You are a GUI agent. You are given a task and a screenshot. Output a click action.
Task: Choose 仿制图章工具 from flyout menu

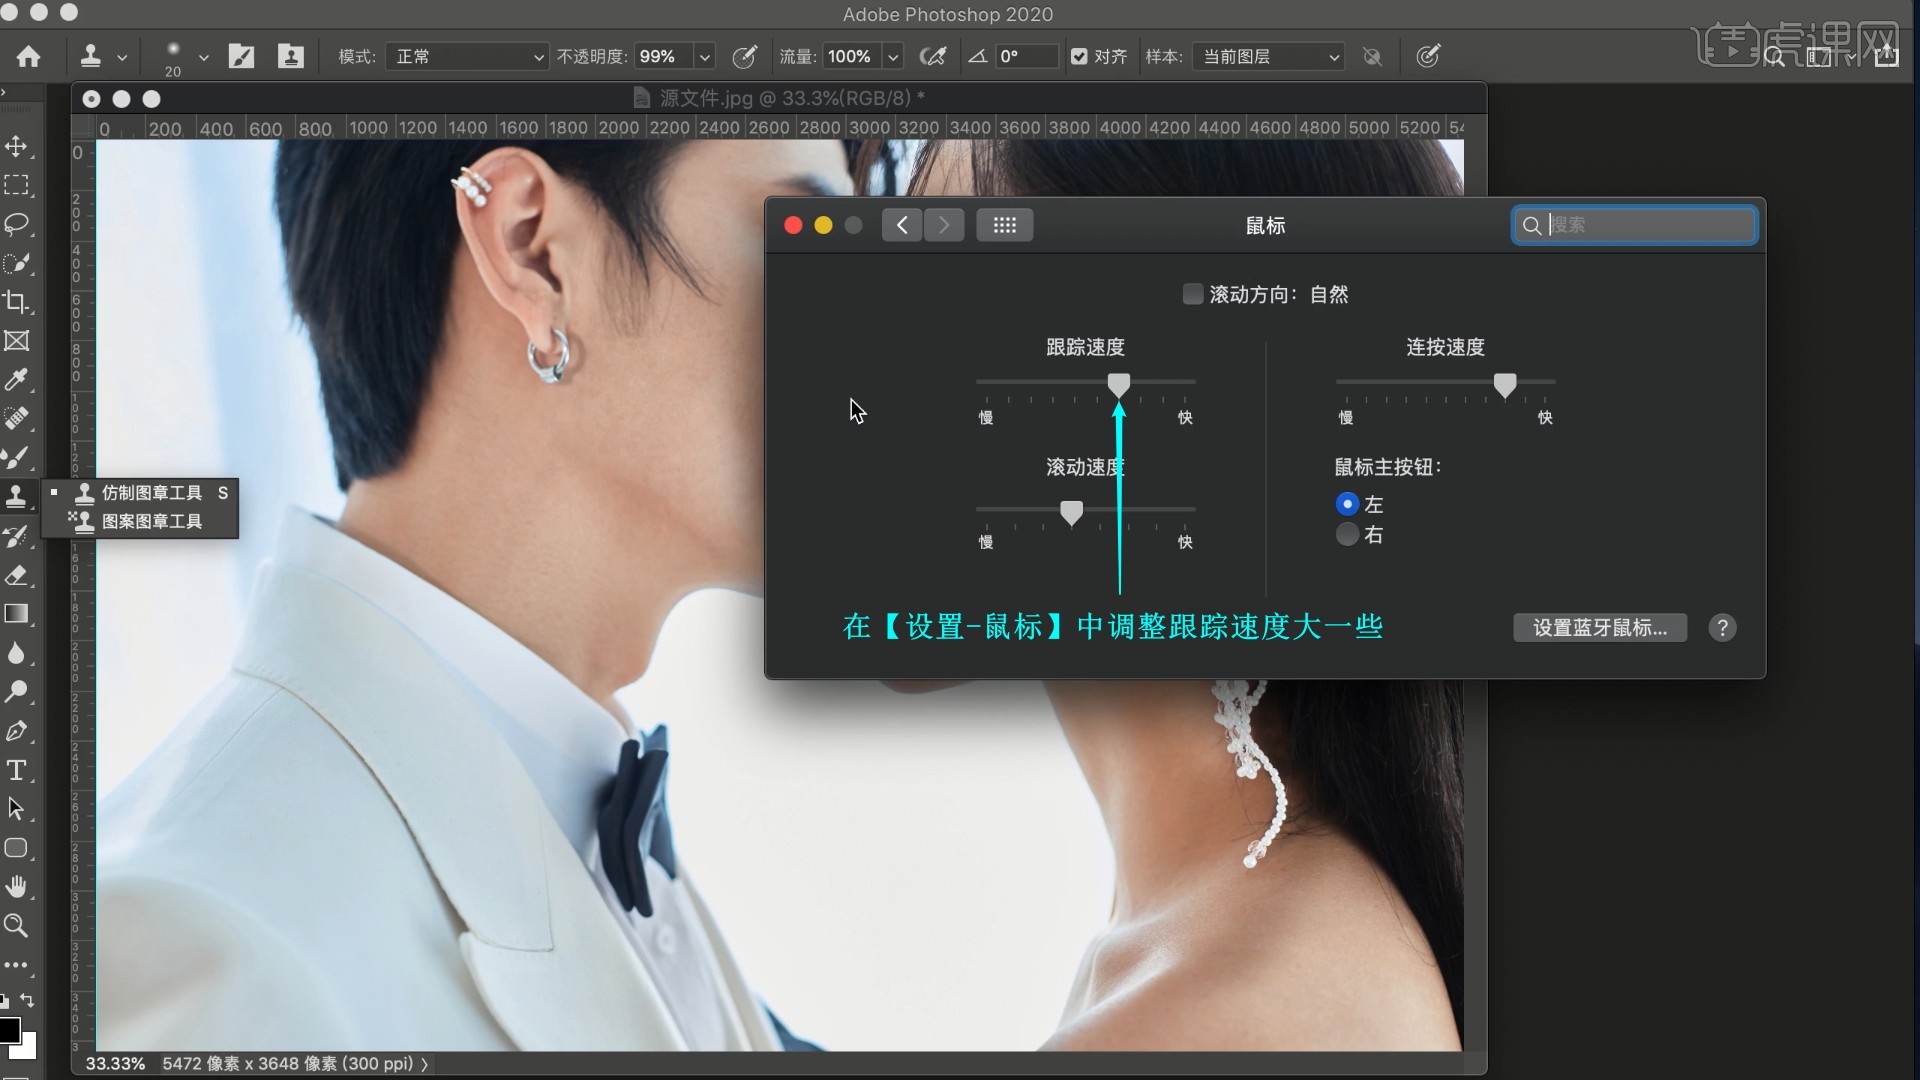point(151,493)
